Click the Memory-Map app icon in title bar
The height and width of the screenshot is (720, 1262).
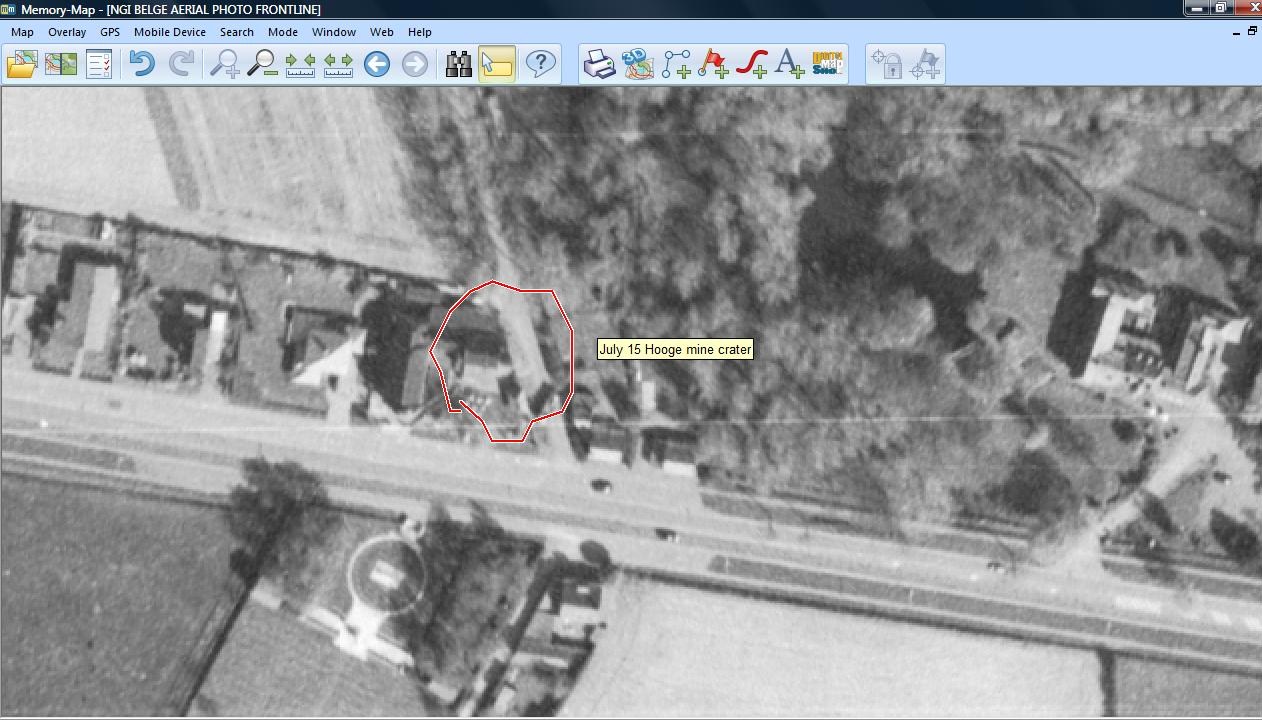click(x=9, y=9)
